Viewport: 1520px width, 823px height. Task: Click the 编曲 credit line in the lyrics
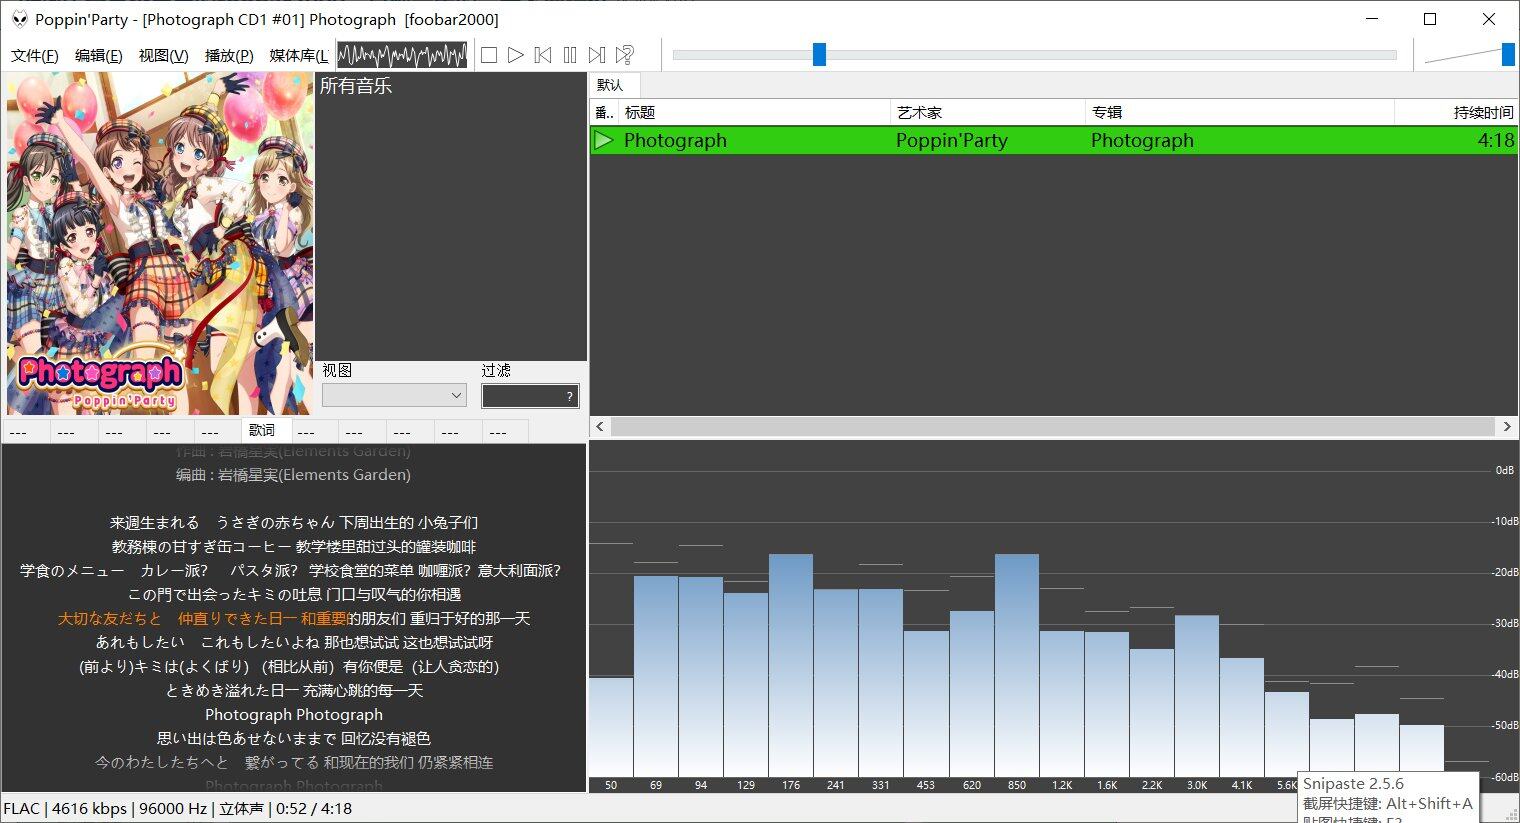[x=294, y=475]
